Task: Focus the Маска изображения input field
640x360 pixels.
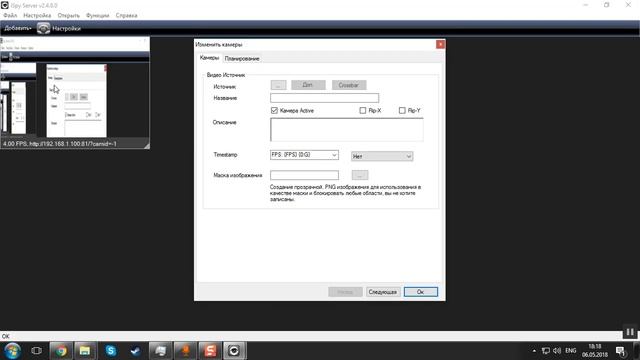Action: [304, 175]
